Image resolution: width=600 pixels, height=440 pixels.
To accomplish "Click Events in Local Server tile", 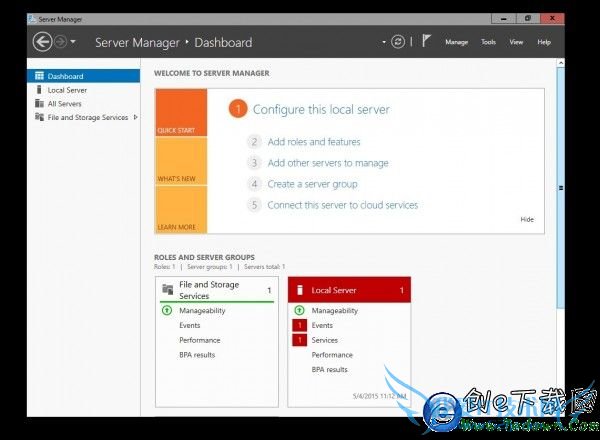I will 322,325.
